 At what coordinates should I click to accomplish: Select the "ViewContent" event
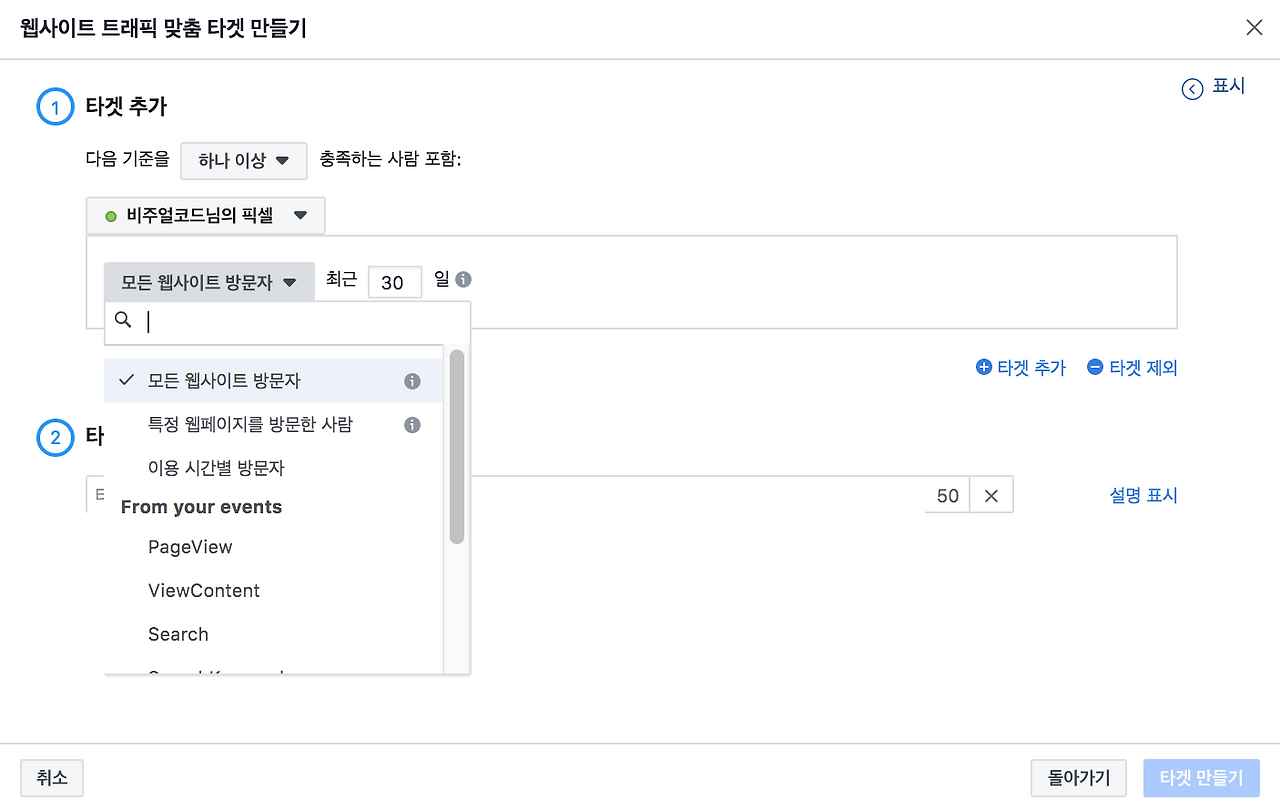pos(204,590)
